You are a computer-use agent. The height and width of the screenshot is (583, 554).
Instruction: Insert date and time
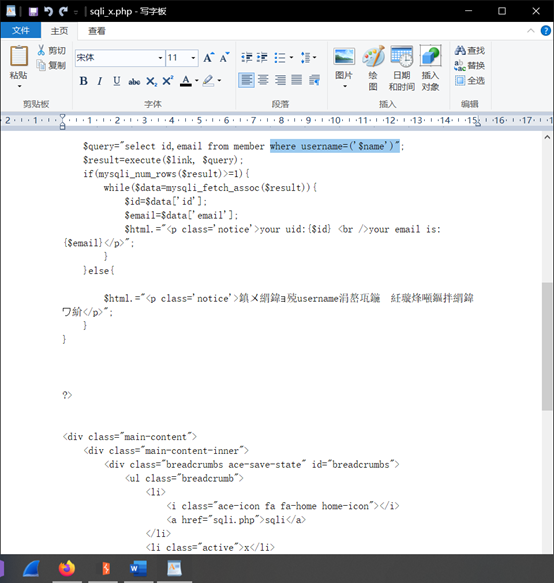click(x=402, y=68)
